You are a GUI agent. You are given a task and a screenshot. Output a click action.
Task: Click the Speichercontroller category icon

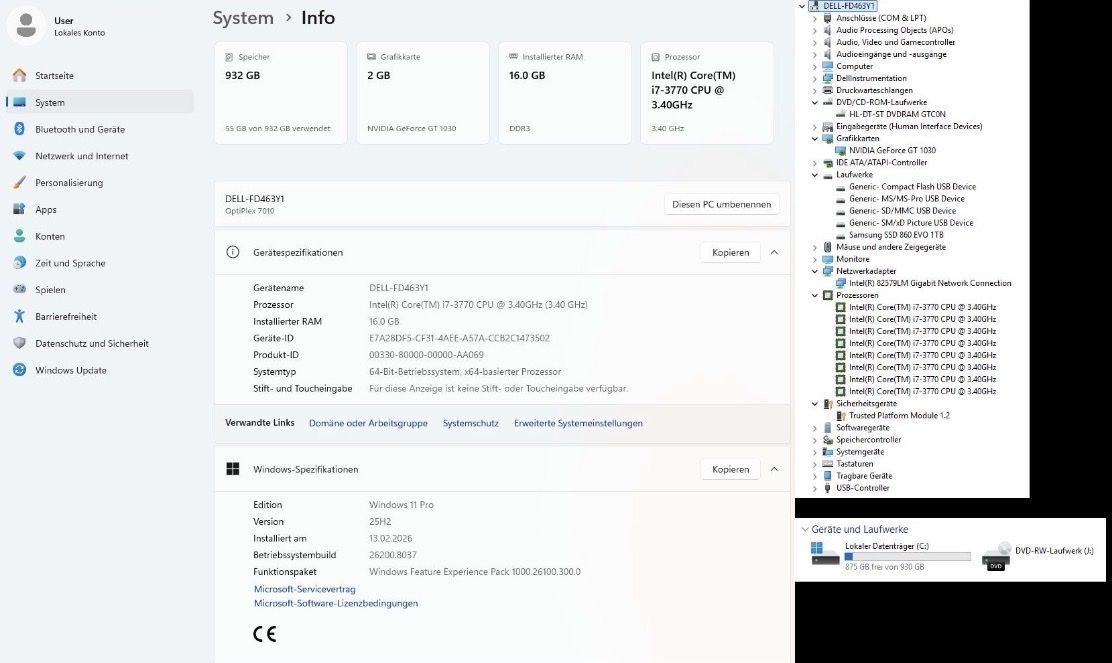coord(828,440)
